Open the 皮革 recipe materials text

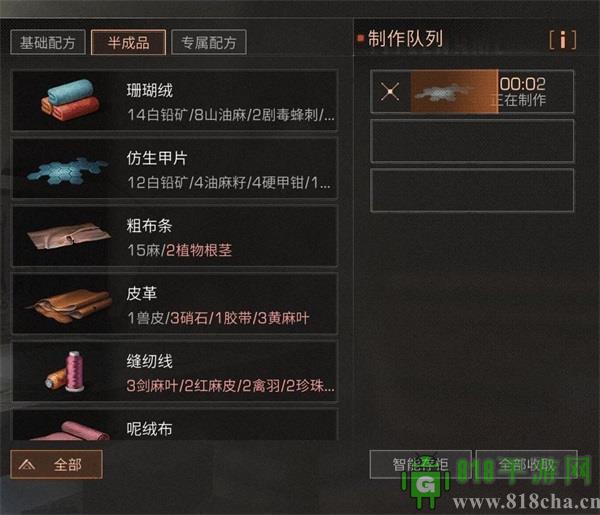pos(218,318)
